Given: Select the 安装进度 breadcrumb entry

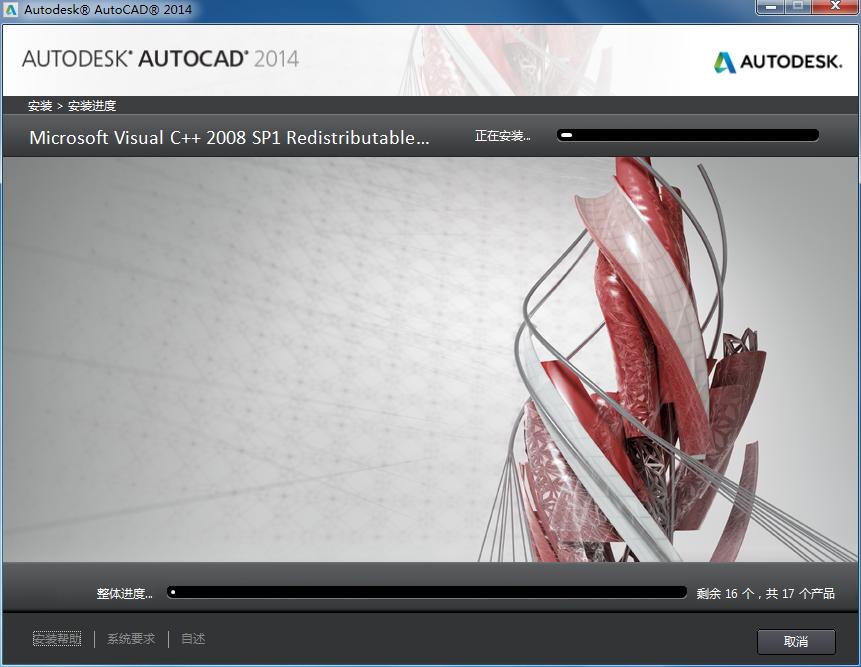Looking at the screenshot, I should click(93, 105).
